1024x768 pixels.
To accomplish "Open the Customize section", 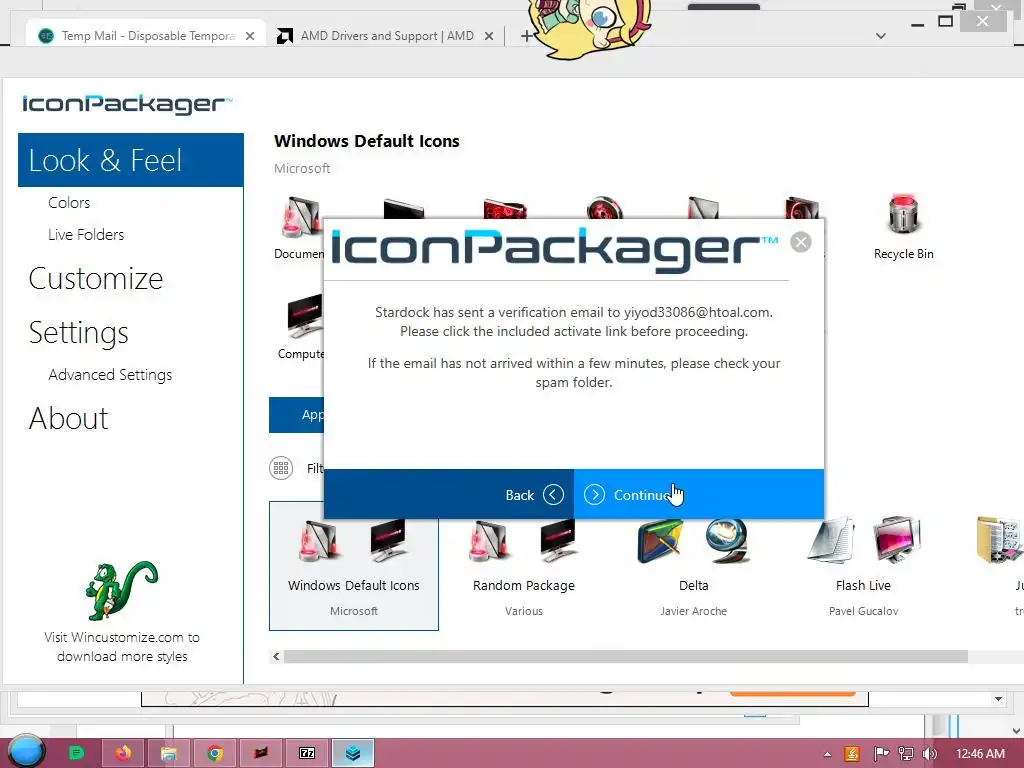I will tap(96, 278).
